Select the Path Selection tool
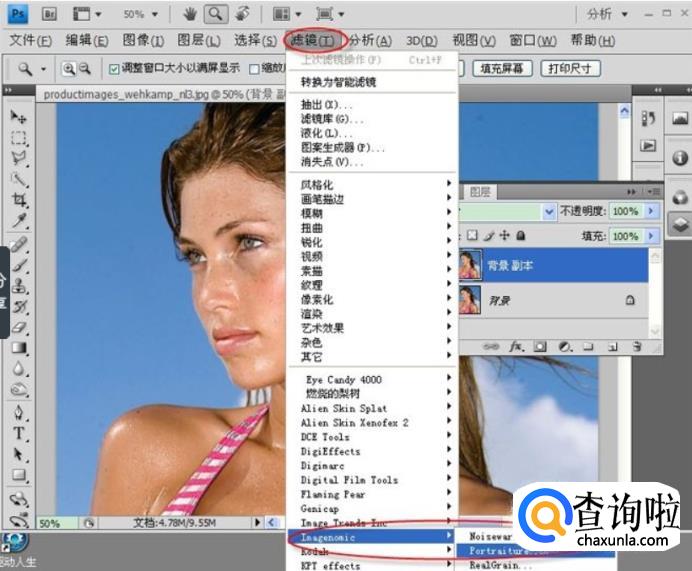692x571 pixels. tap(19, 455)
